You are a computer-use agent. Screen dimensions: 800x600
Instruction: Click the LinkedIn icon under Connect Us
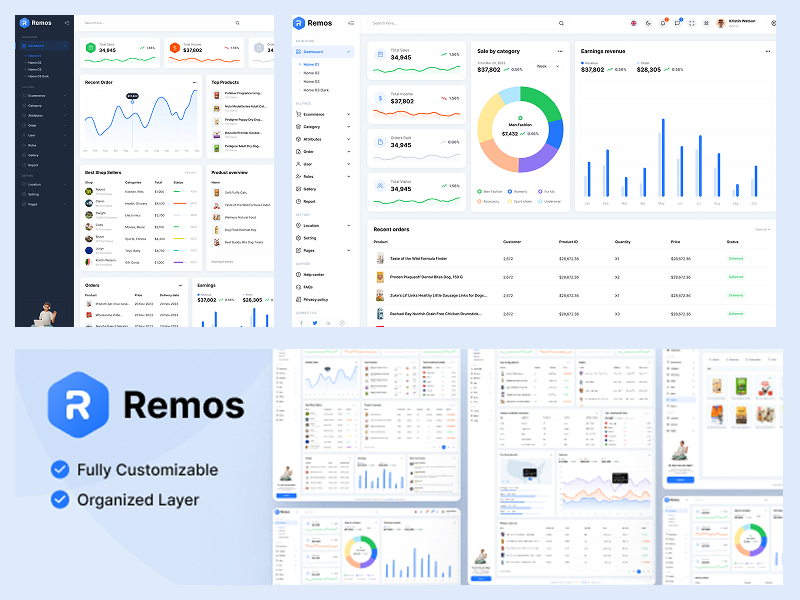pyautogui.click(x=329, y=322)
